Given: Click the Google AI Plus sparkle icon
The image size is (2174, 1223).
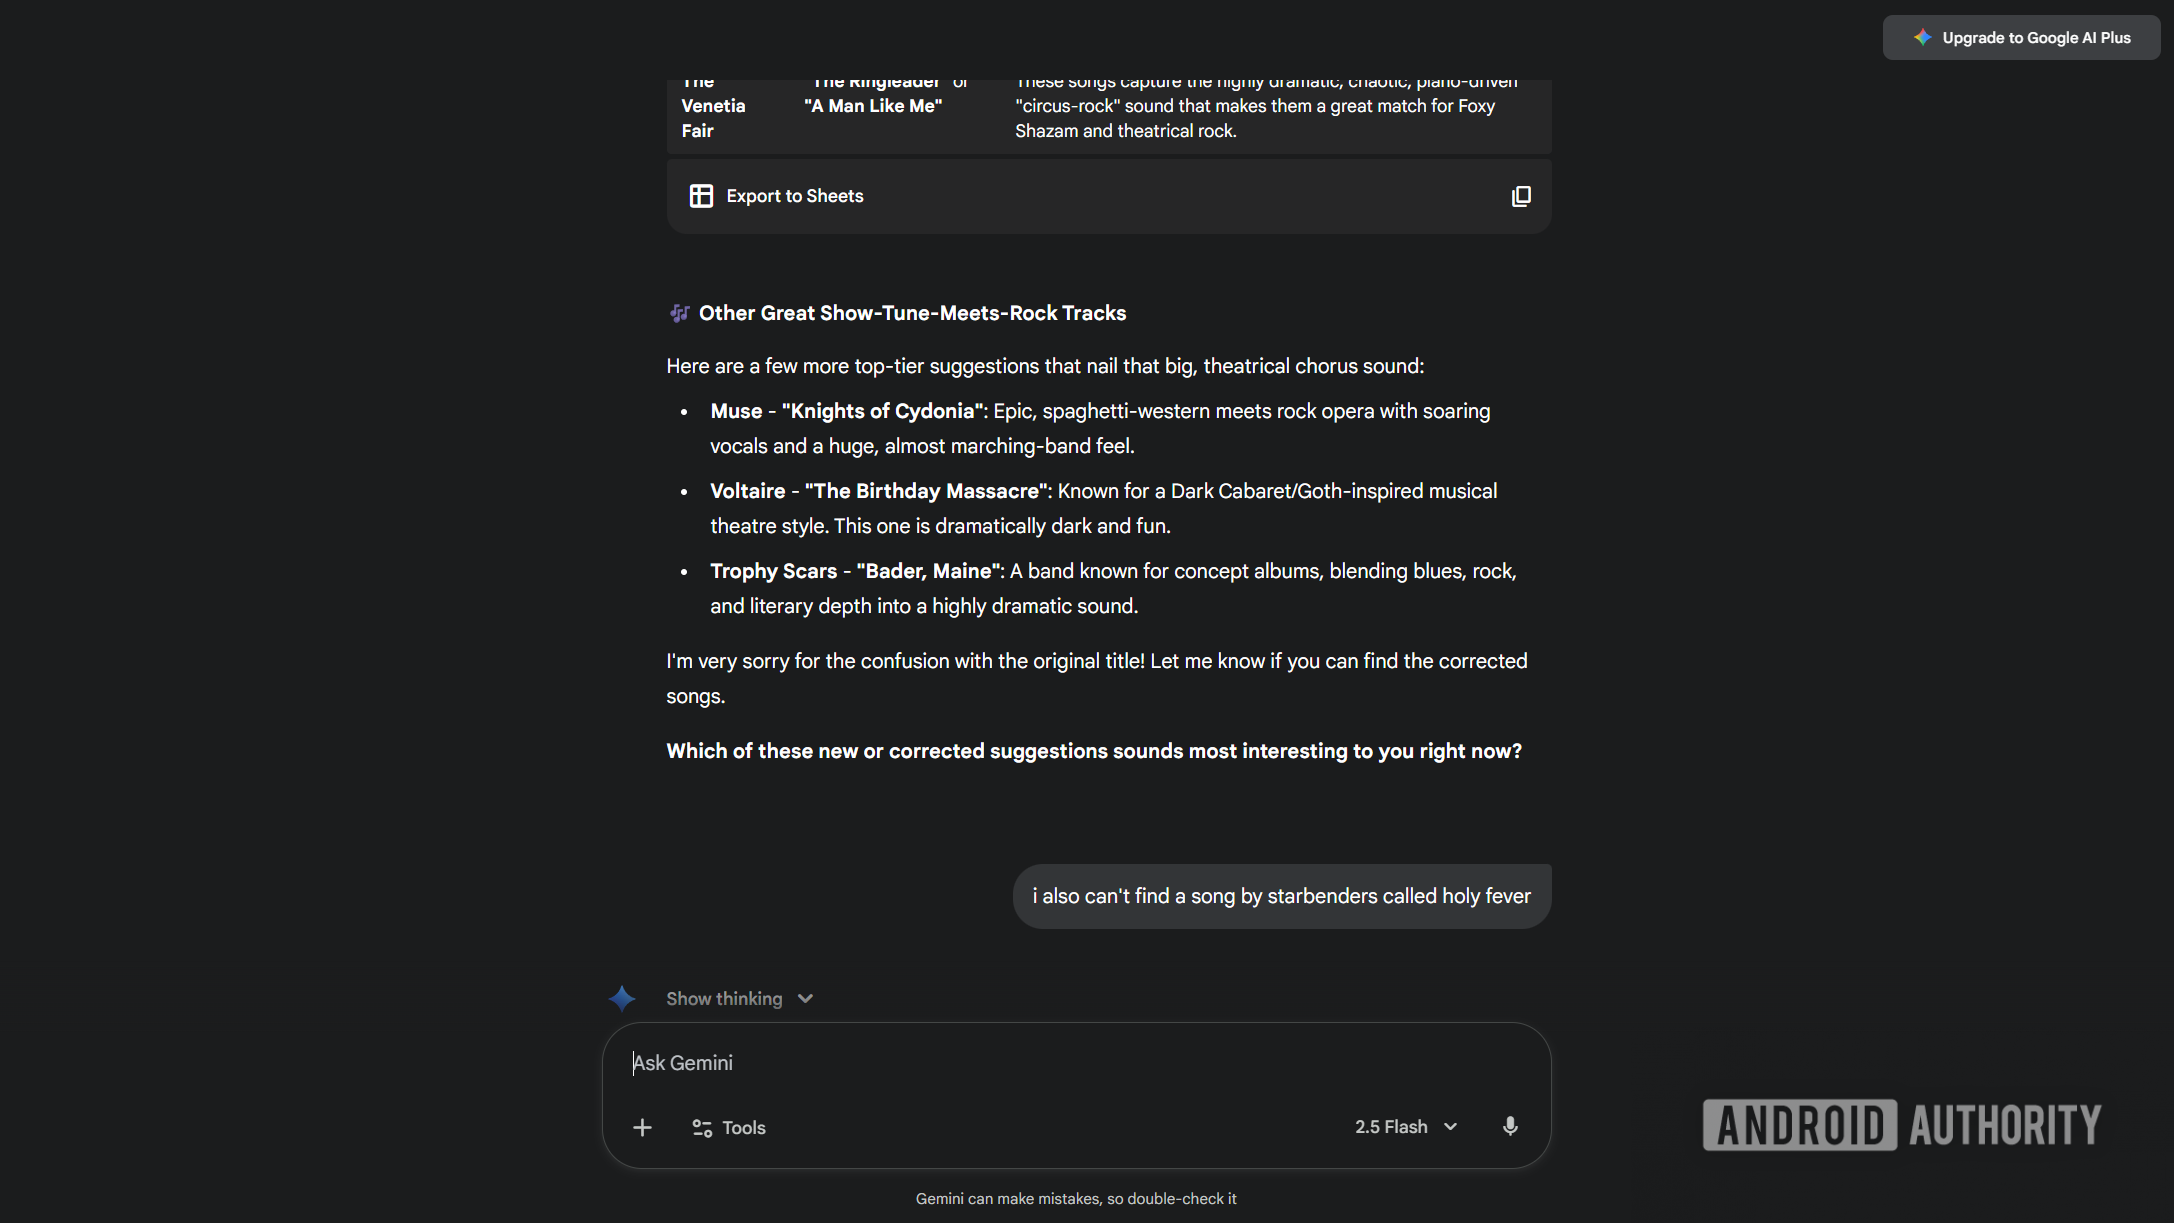Looking at the screenshot, I should [1922, 38].
